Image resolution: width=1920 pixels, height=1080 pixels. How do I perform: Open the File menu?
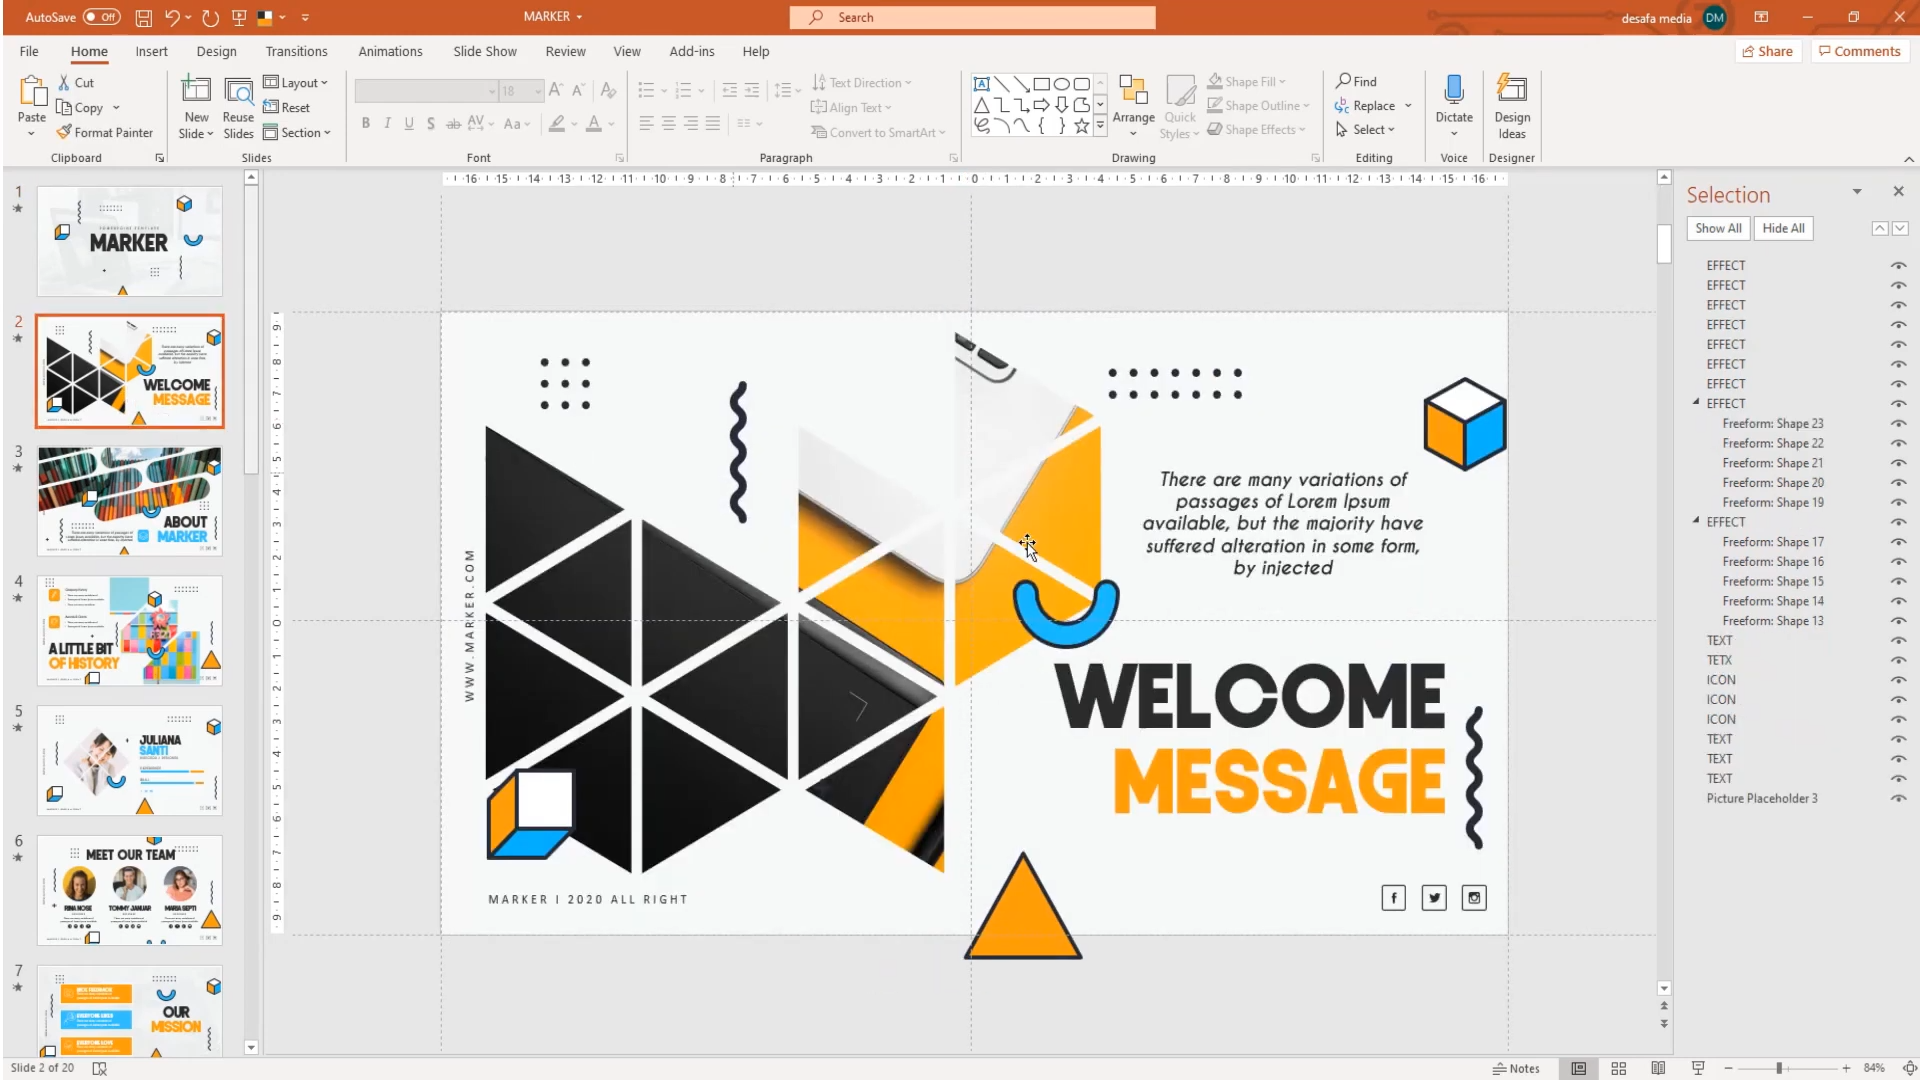tap(29, 51)
